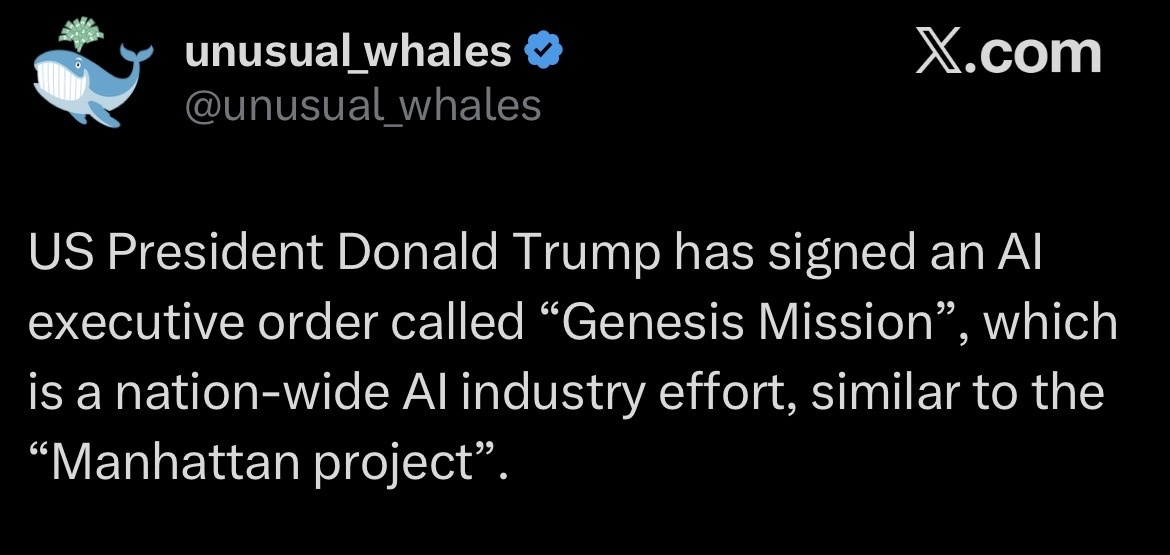This screenshot has height=555, width=1170.
Task: Click the blue verified checkmark badge
Action: pos(541,51)
